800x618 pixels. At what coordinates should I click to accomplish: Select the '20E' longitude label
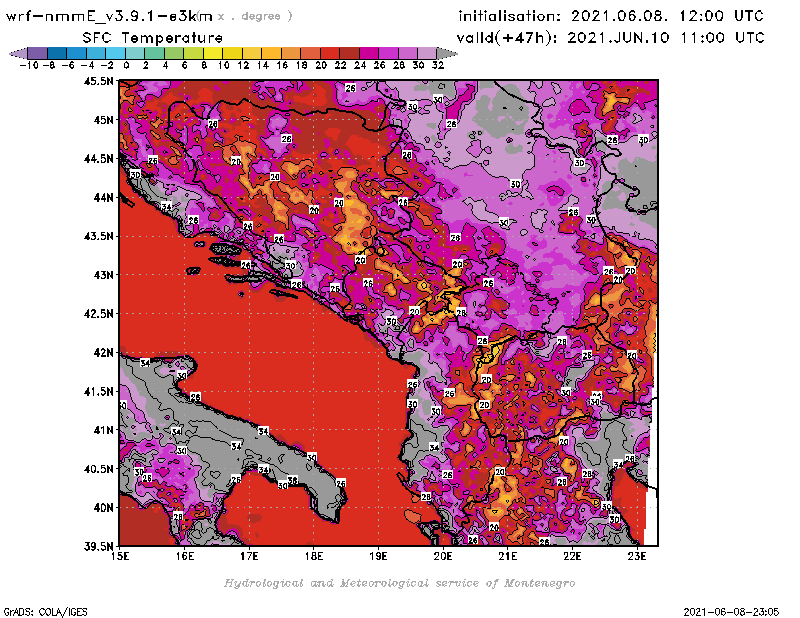(x=443, y=556)
